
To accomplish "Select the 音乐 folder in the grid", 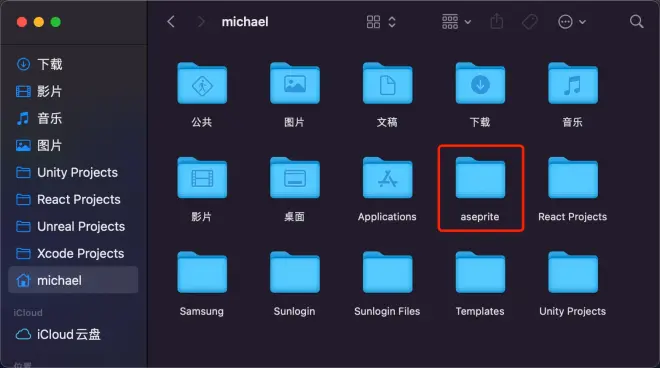I will coord(573,83).
